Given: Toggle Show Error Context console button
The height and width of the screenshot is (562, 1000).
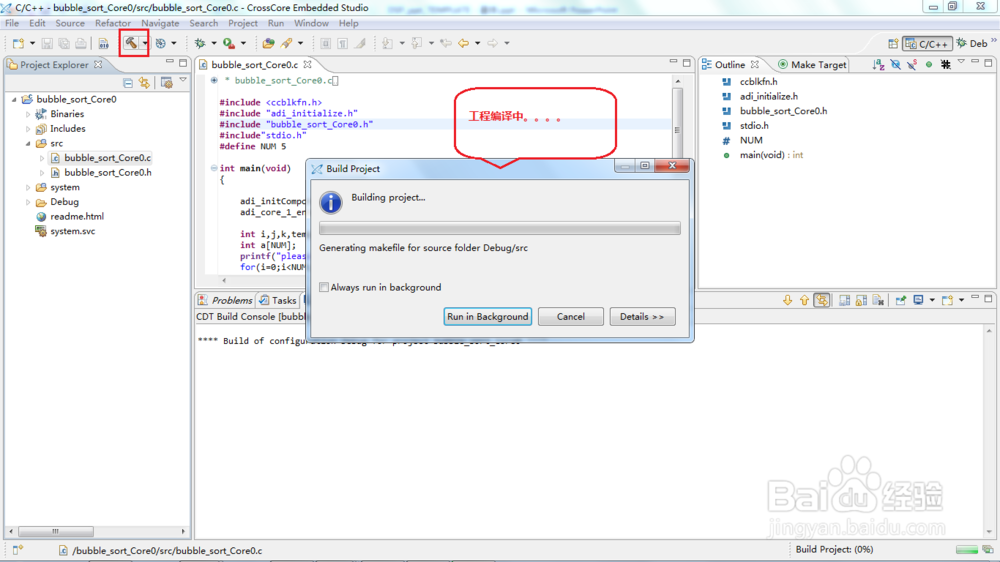Looking at the screenshot, I should (x=821, y=300).
